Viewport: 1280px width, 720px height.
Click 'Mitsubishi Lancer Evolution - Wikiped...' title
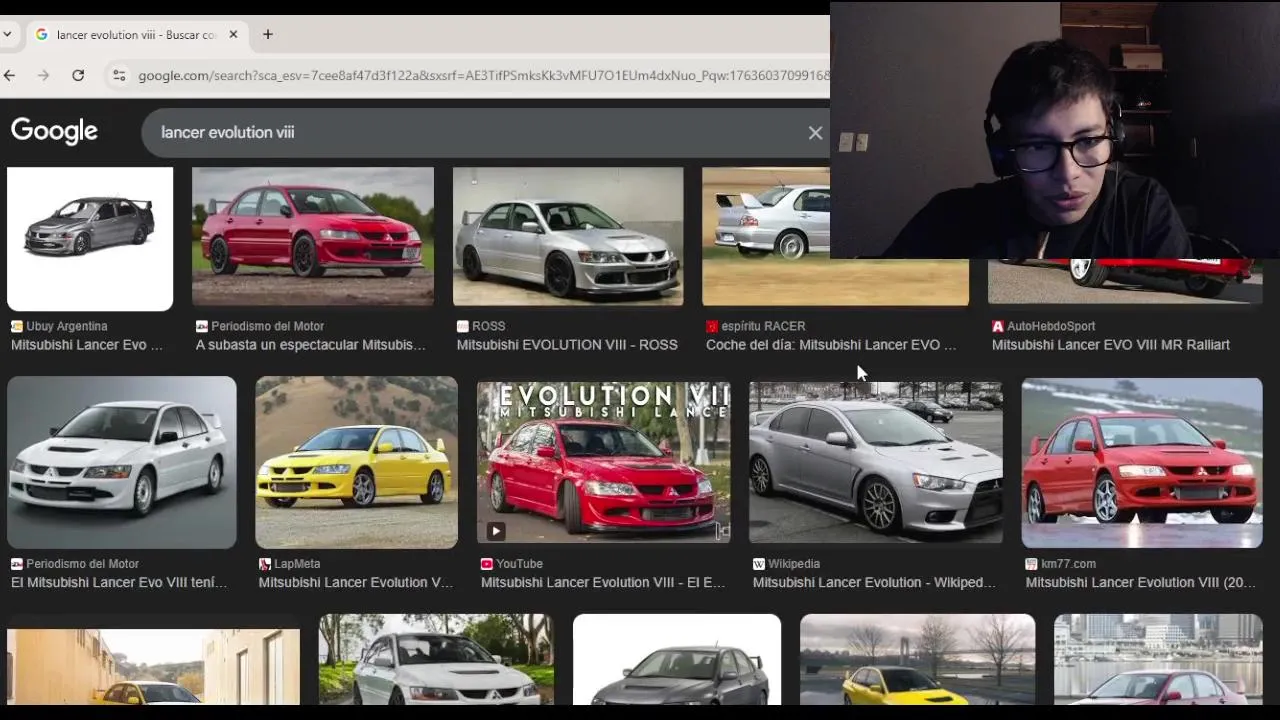(874, 582)
